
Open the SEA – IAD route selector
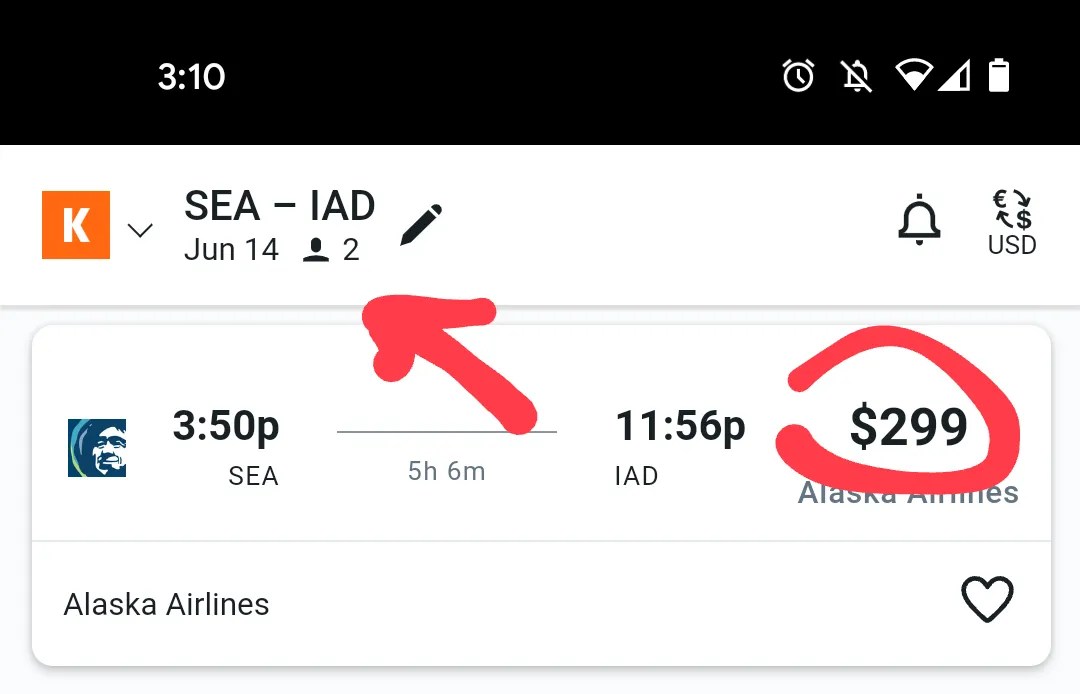coord(278,205)
